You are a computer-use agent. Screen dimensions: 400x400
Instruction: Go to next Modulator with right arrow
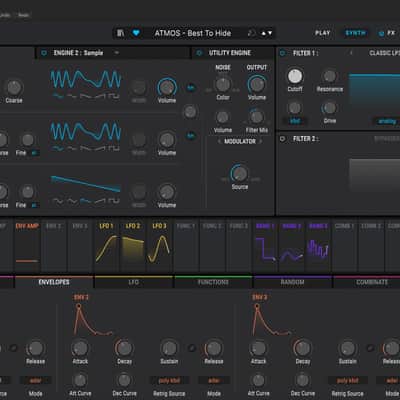pos(261,142)
